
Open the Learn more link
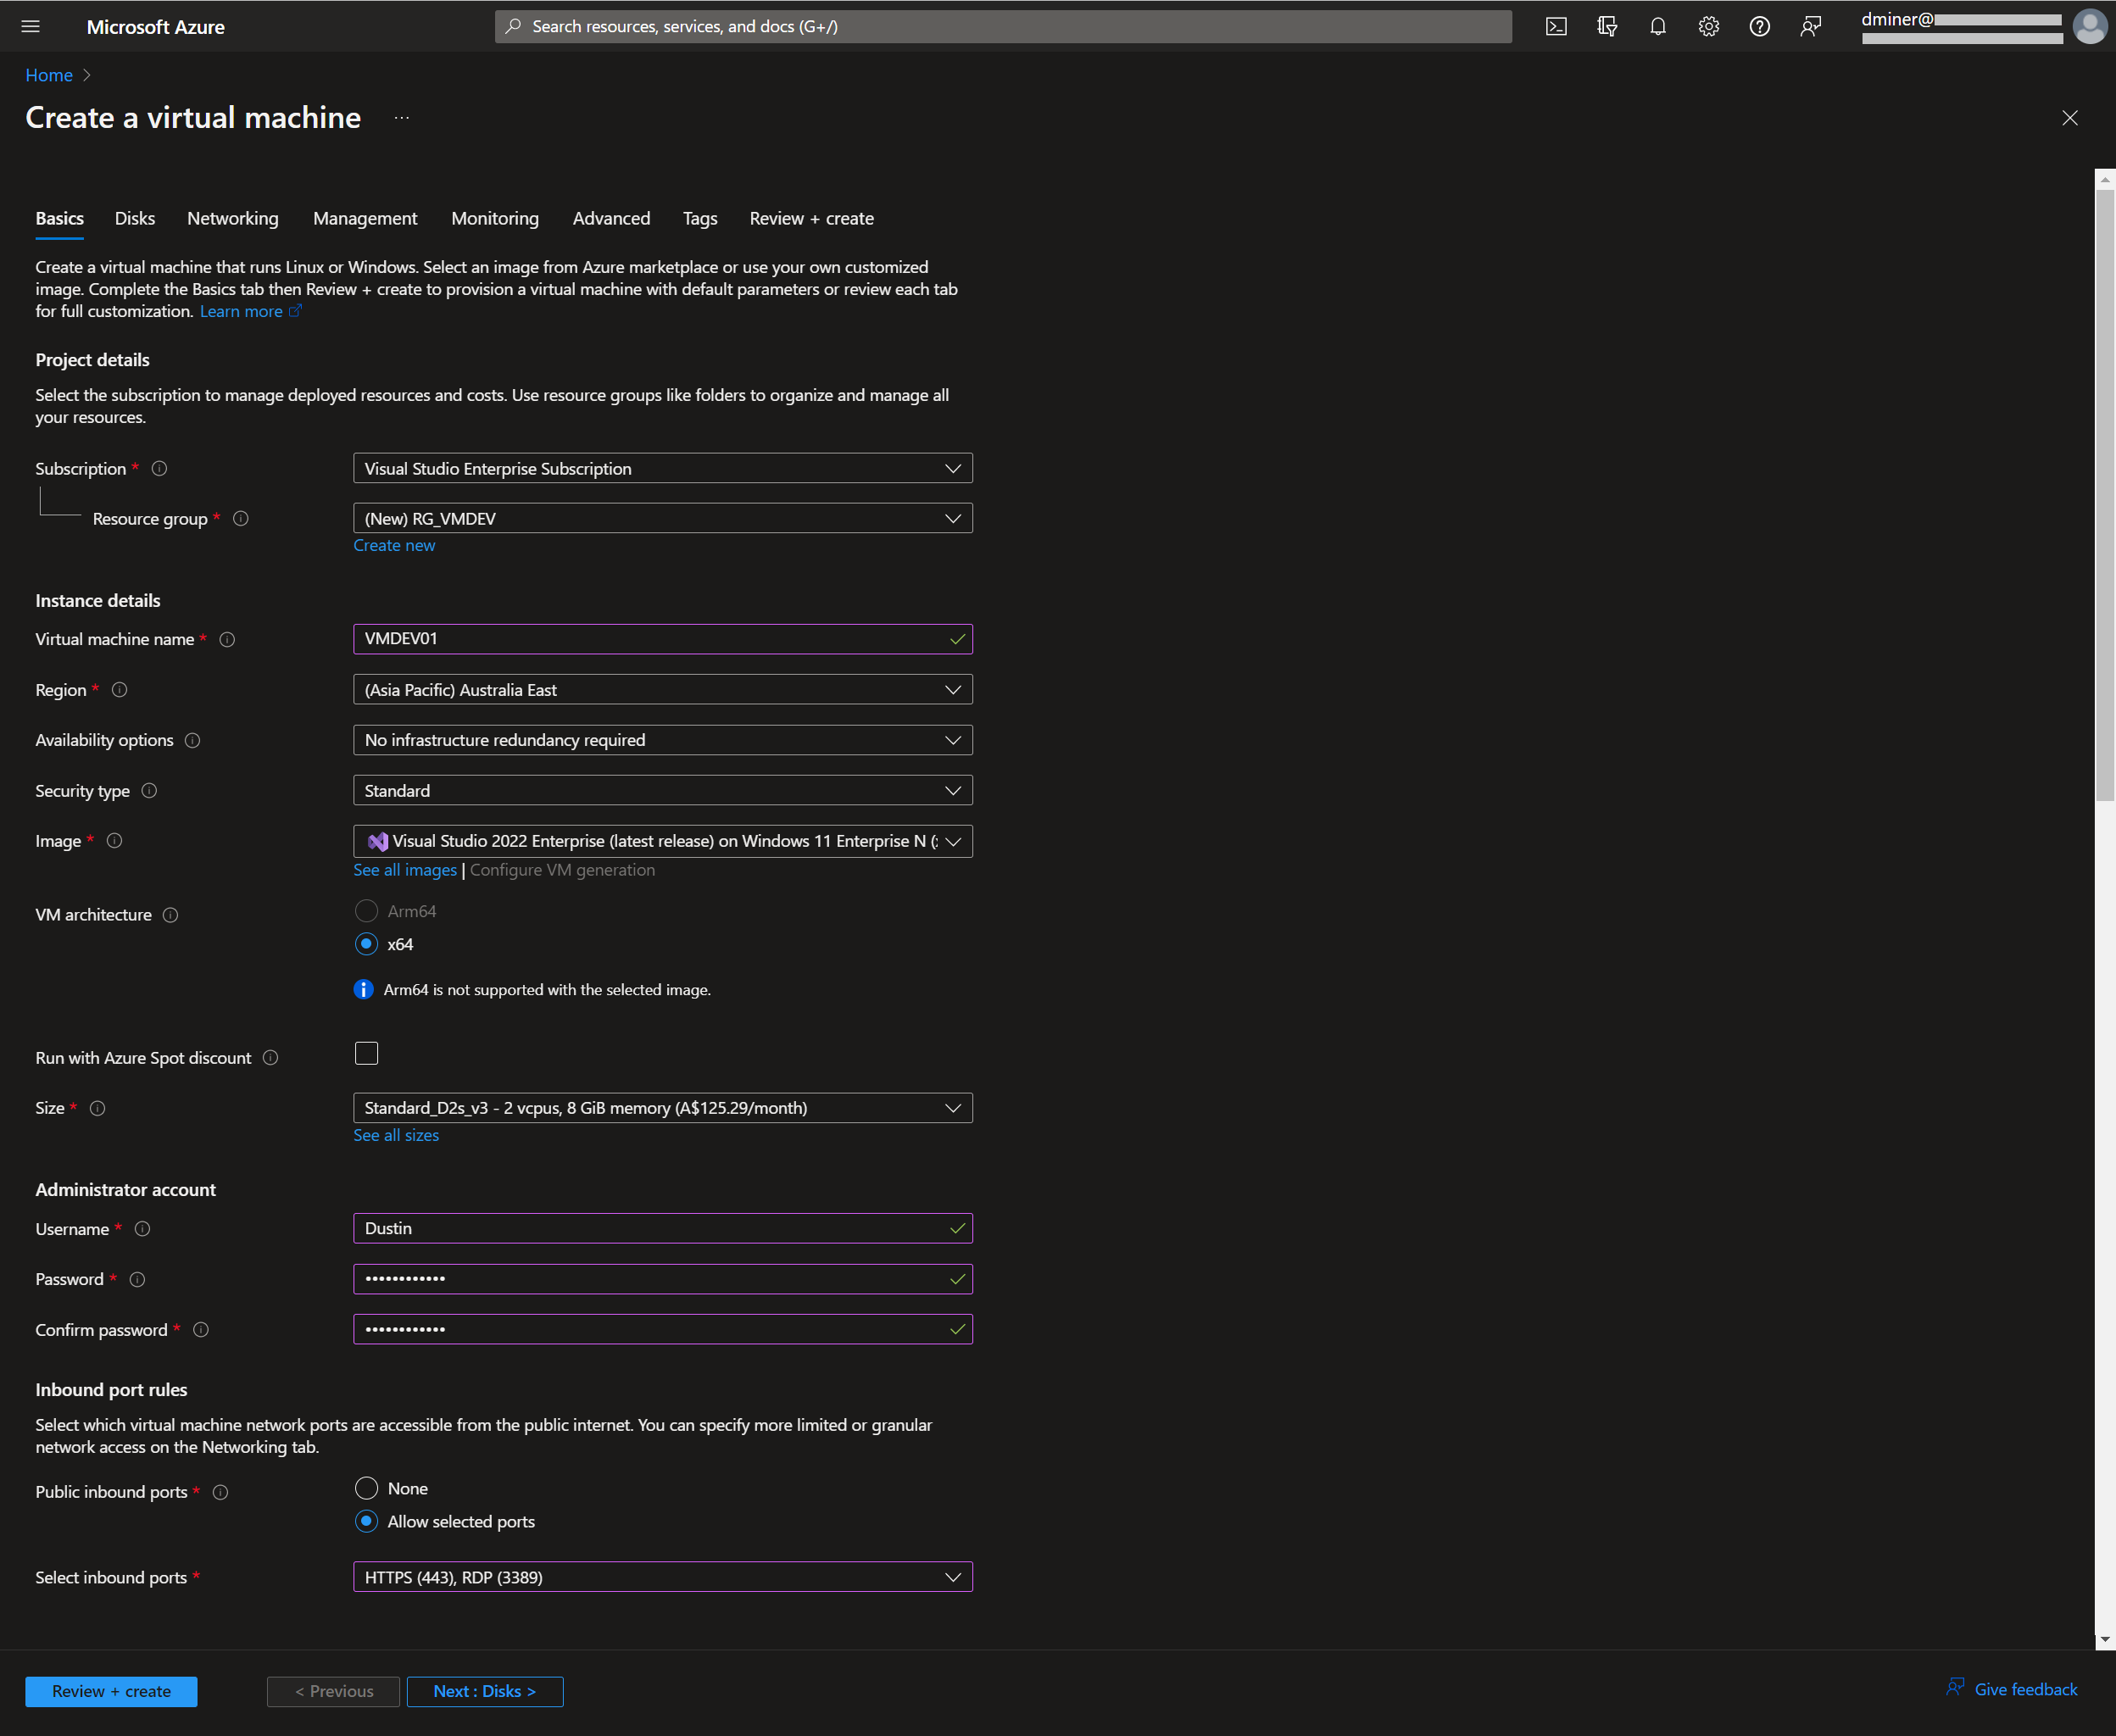(x=250, y=311)
